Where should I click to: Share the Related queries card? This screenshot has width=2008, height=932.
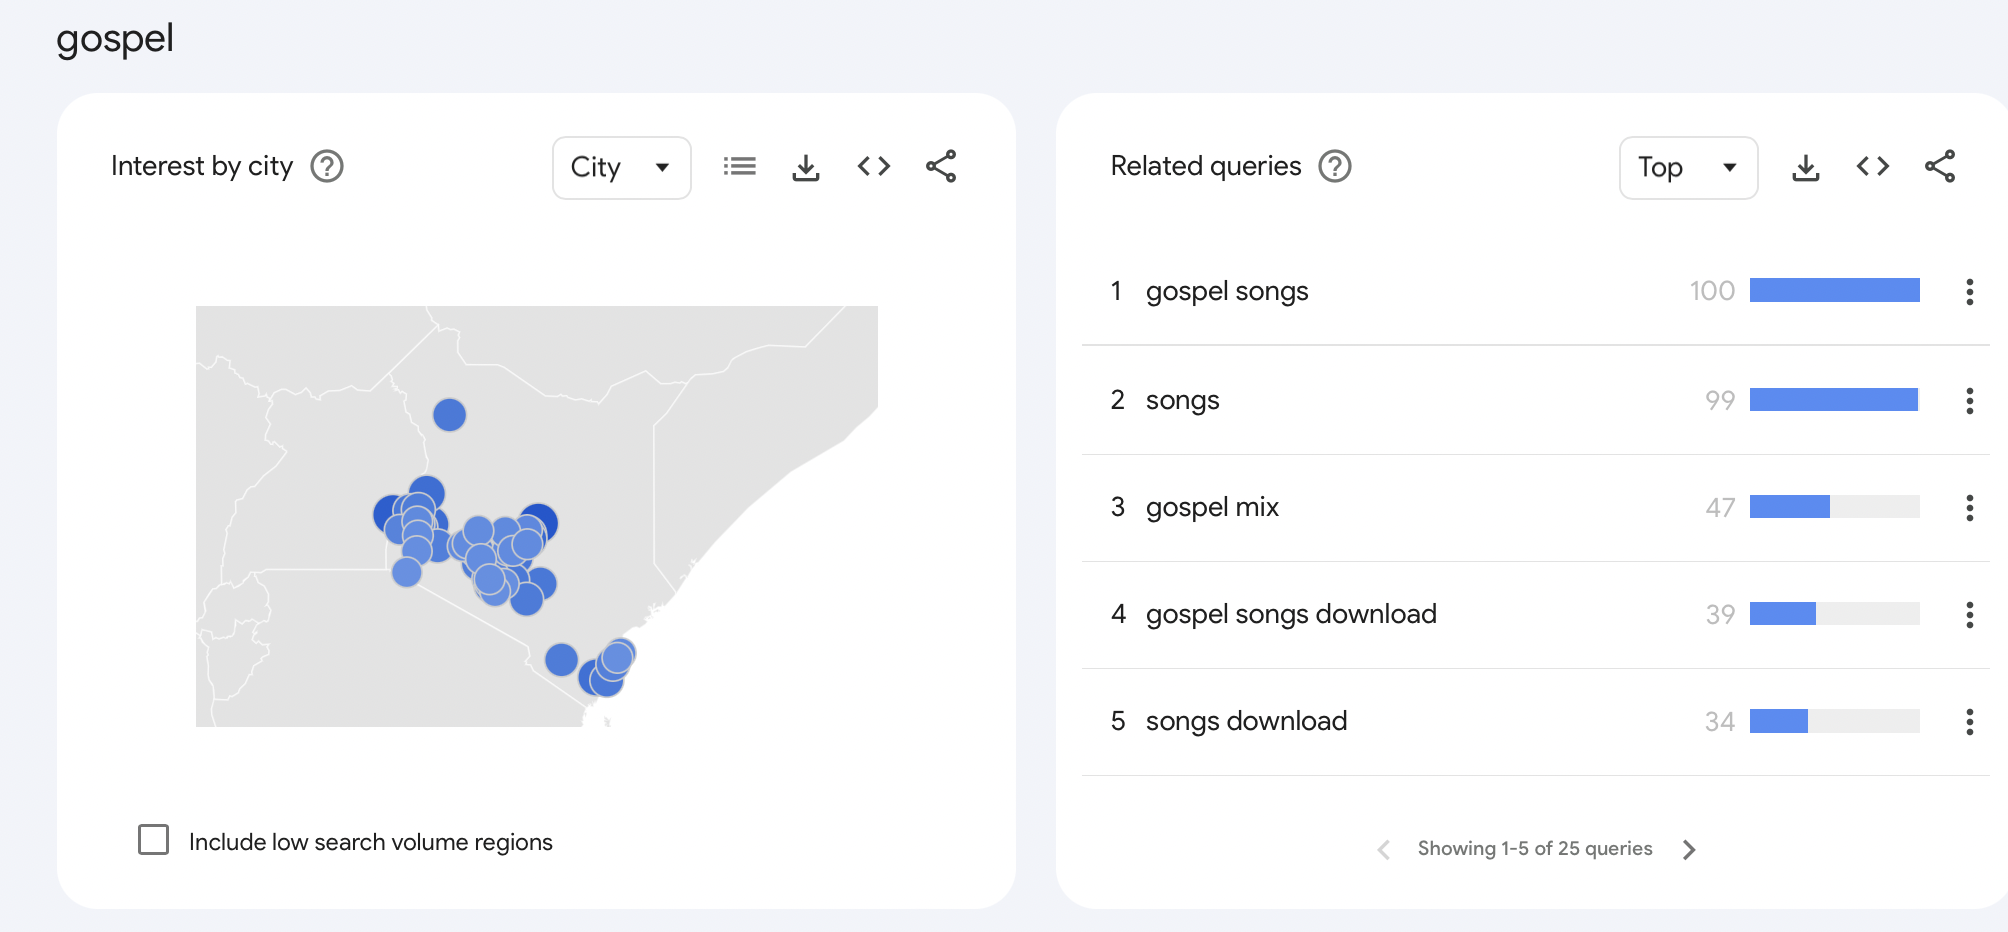[x=1940, y=166]
